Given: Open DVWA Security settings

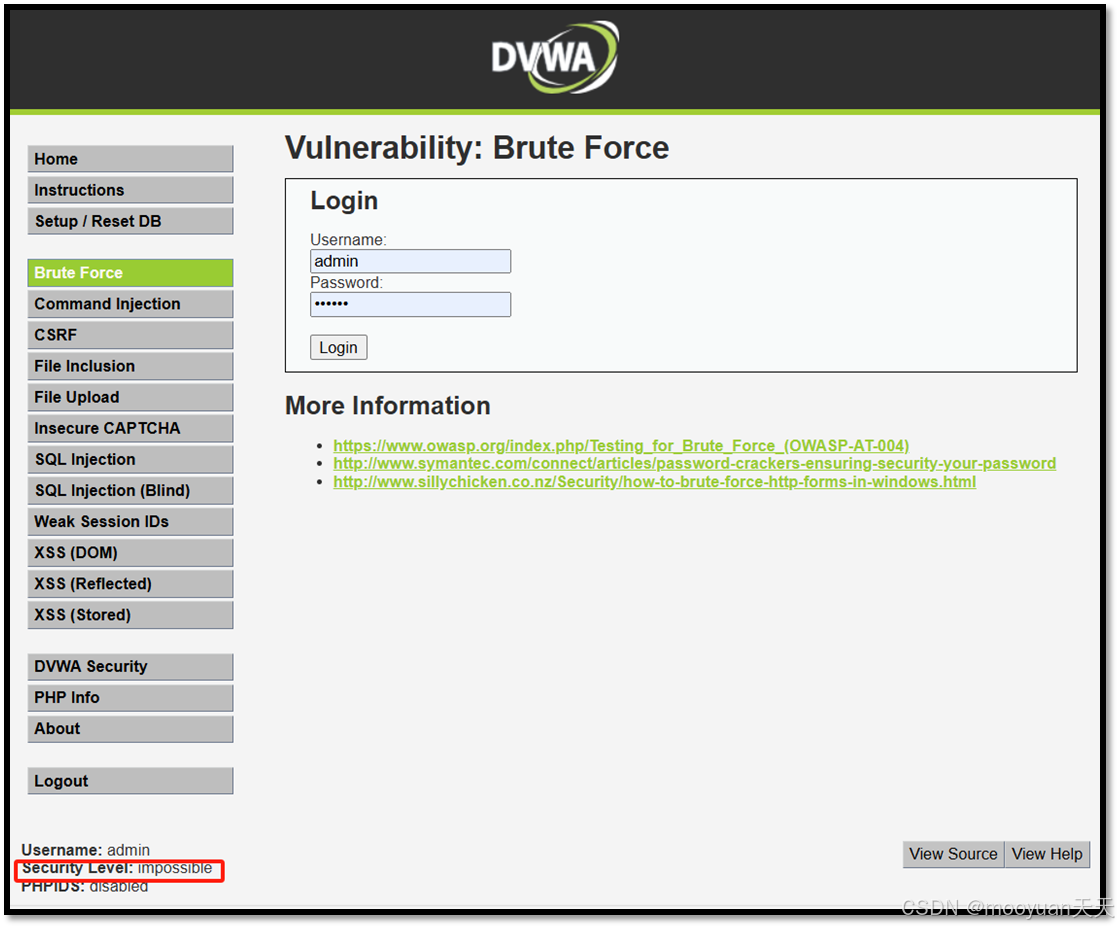Looking at the screenshot, I should (x=131, y=667).
